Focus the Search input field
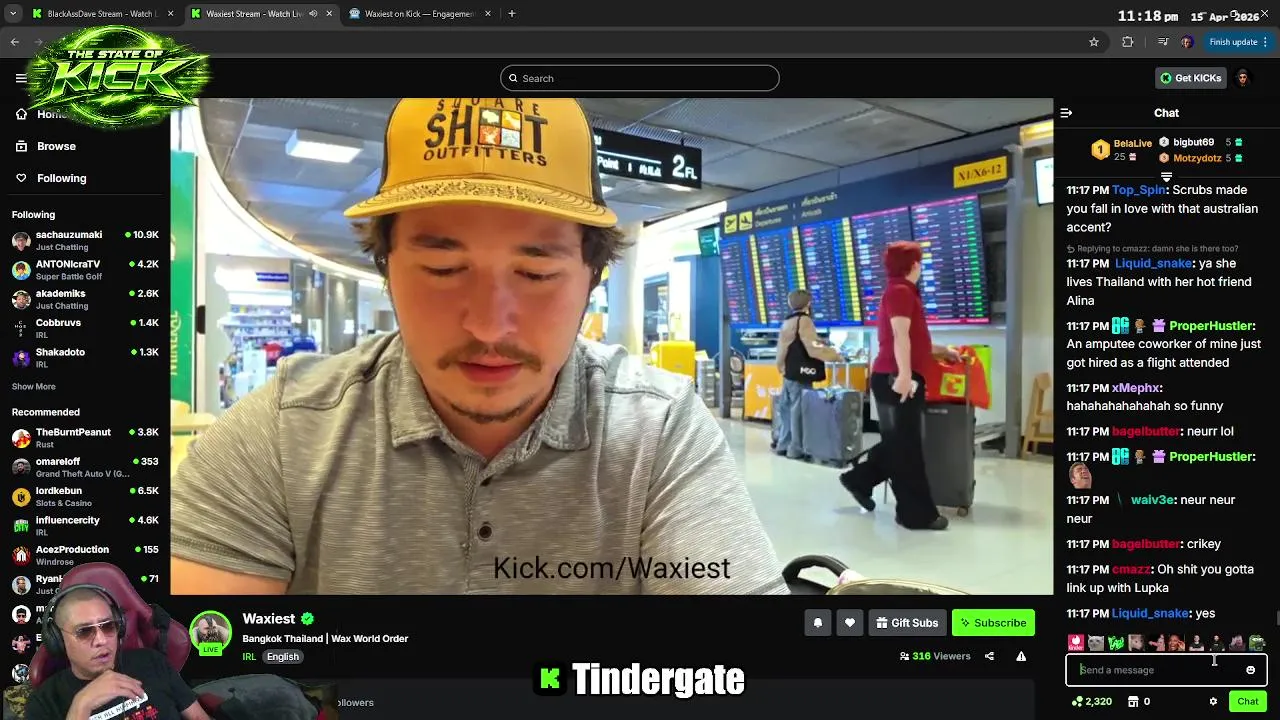Viewport: 1280px width, 720px height. (640, 78)
